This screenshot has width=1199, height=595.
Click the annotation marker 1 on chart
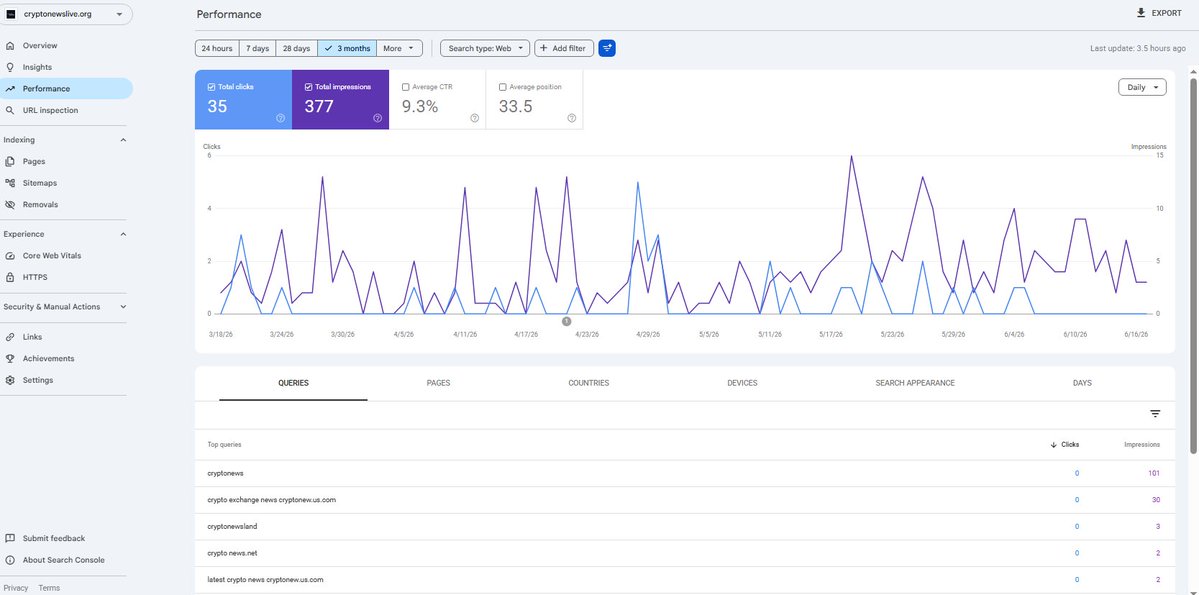click(x=567, y=321)
